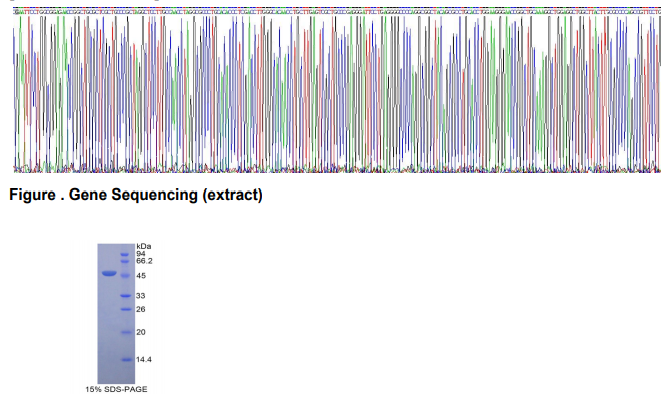Click the 26 marker label

pyautogui.click(x=141, y=309)
